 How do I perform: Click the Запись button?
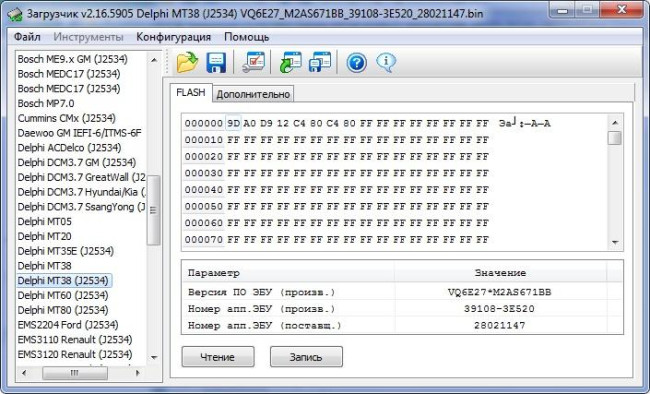tap(306, 357)
